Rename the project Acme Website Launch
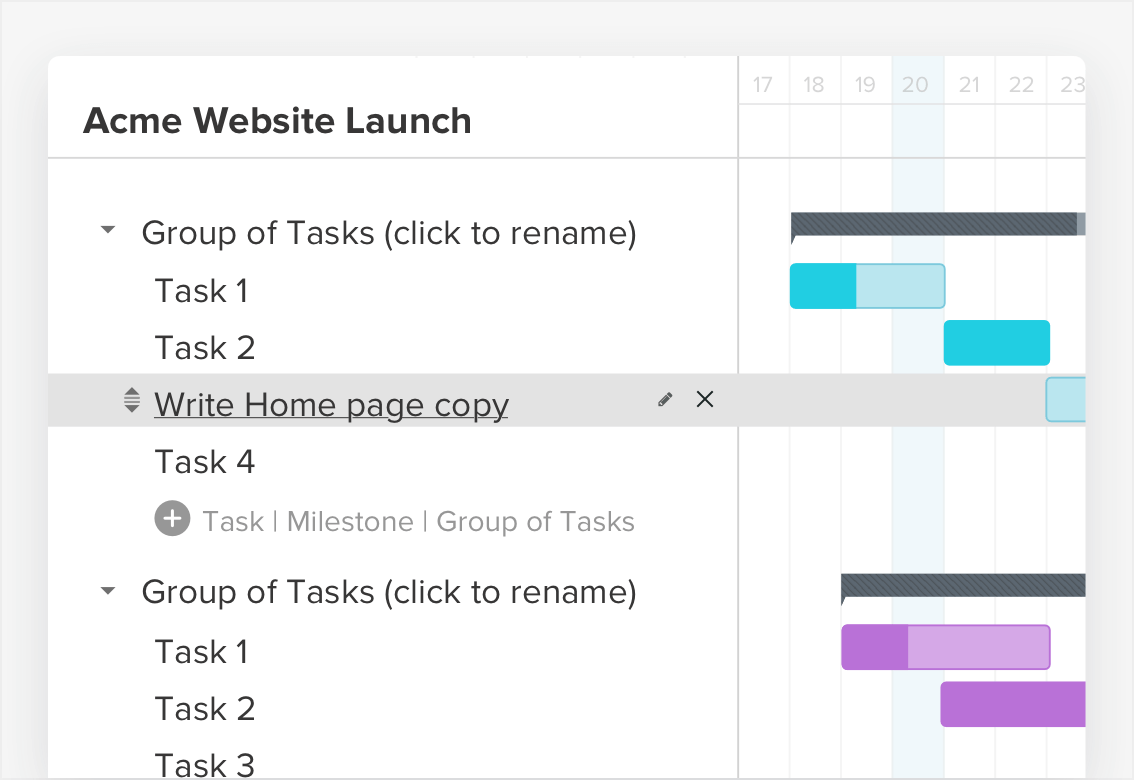Viewport: 1134px width, 780px height. coord(277,121)
